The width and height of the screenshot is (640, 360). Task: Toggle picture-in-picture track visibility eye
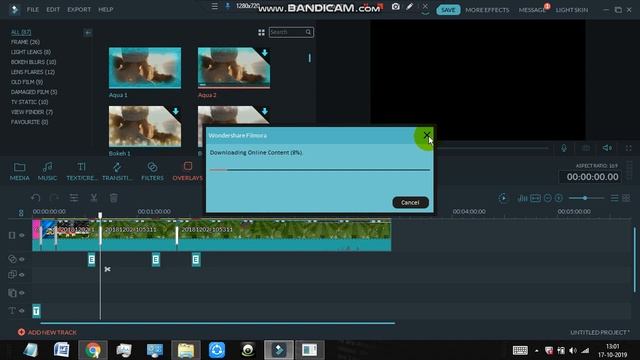click(x=22, y=275)
